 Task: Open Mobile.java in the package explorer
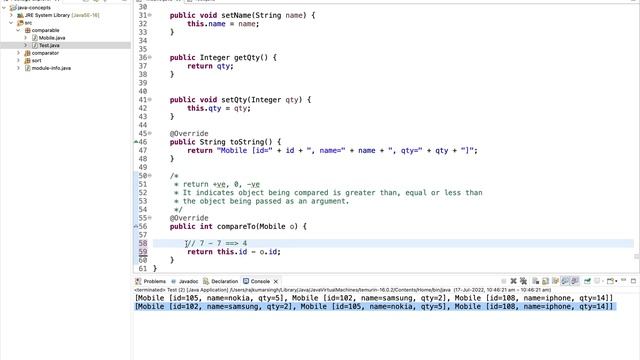click(52, 38)
